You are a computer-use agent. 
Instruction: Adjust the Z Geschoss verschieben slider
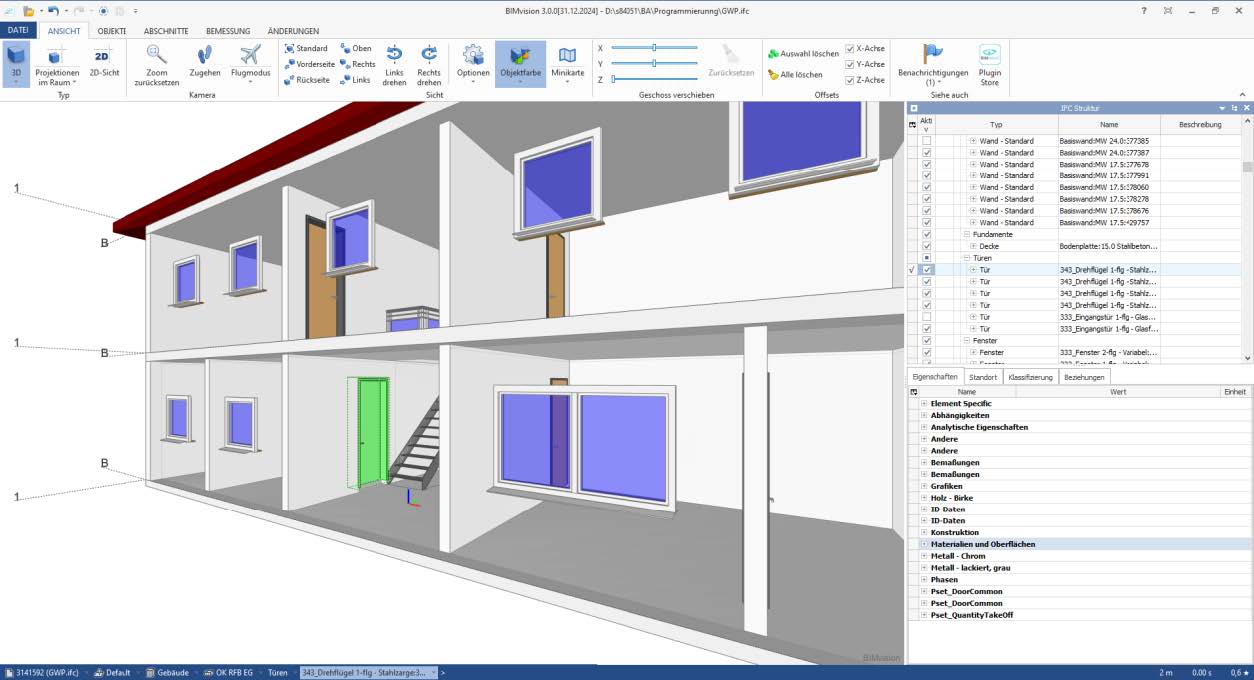(654, 78)
